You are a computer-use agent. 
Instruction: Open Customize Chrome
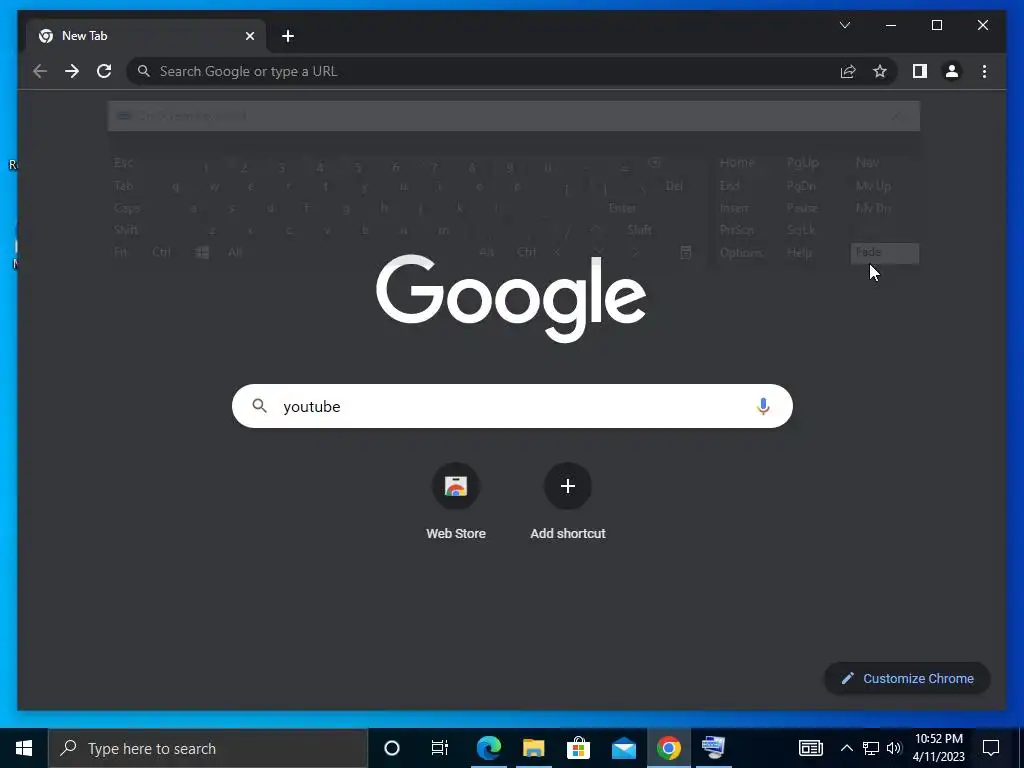(x=907, y=679)
